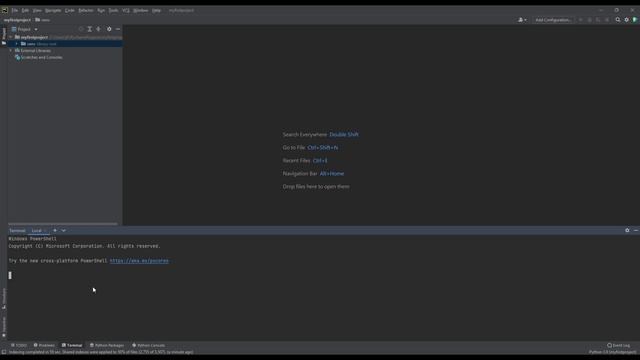The image size is (640, 360).
Task: Open the Problems tool window tab
Action: (x=44, y=345)
